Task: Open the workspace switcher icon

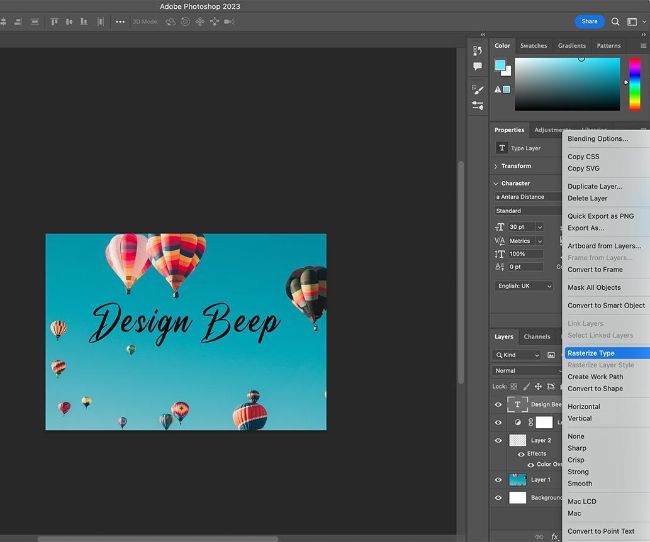Action: tap(632, 21)
